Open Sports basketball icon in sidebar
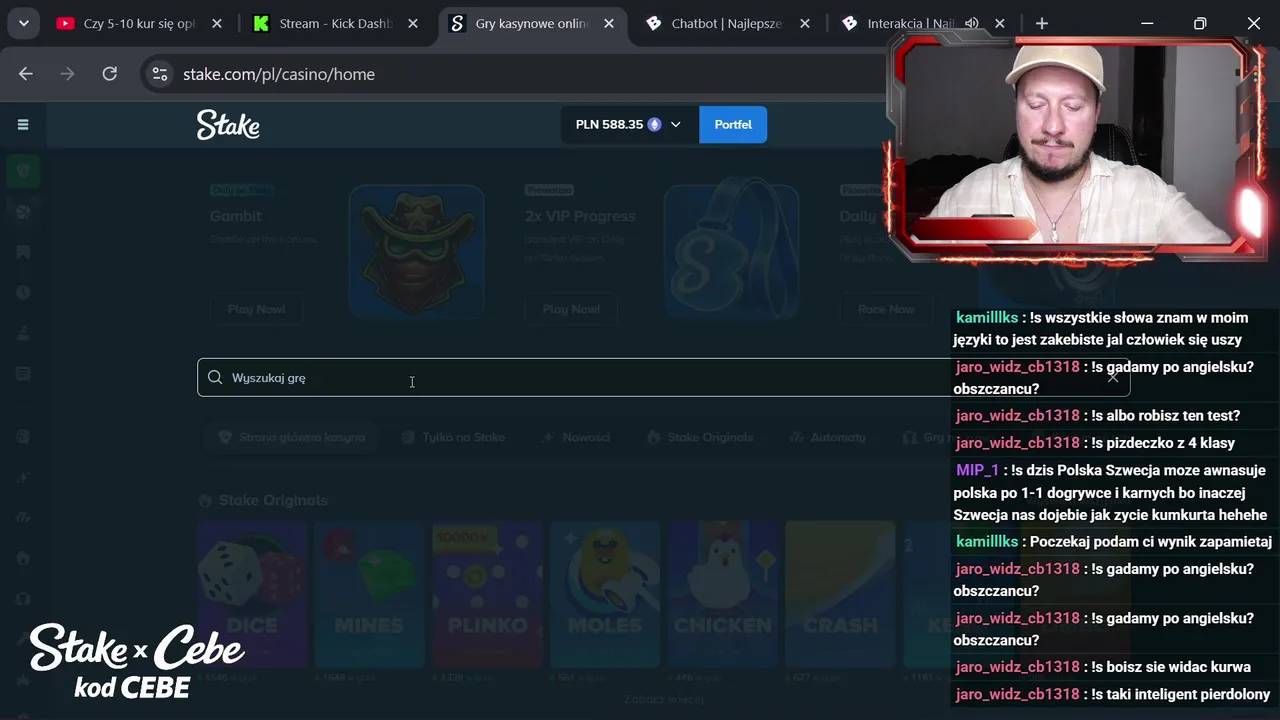The height and width of the screenshot is (720, 1280). pyautogui.click(x=23, y=211)
